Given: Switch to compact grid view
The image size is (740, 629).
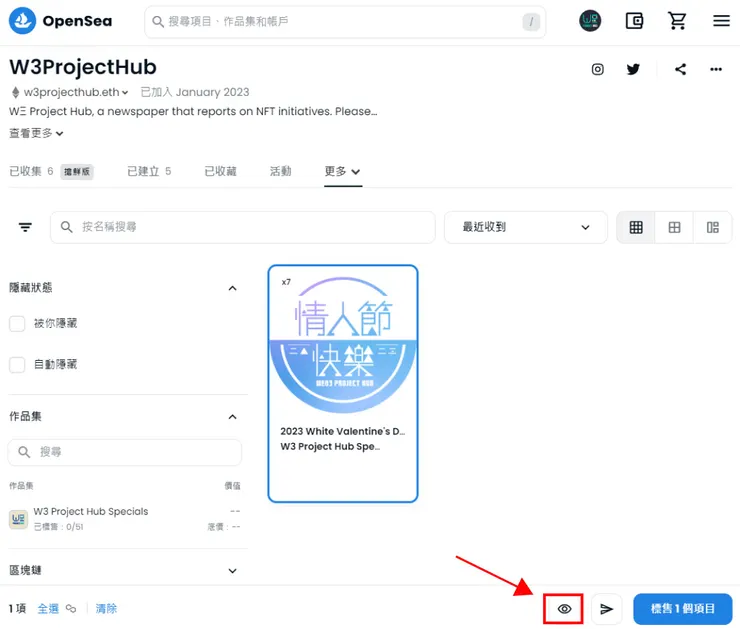Looking at the screenshot, I should [x=636, y=227].
